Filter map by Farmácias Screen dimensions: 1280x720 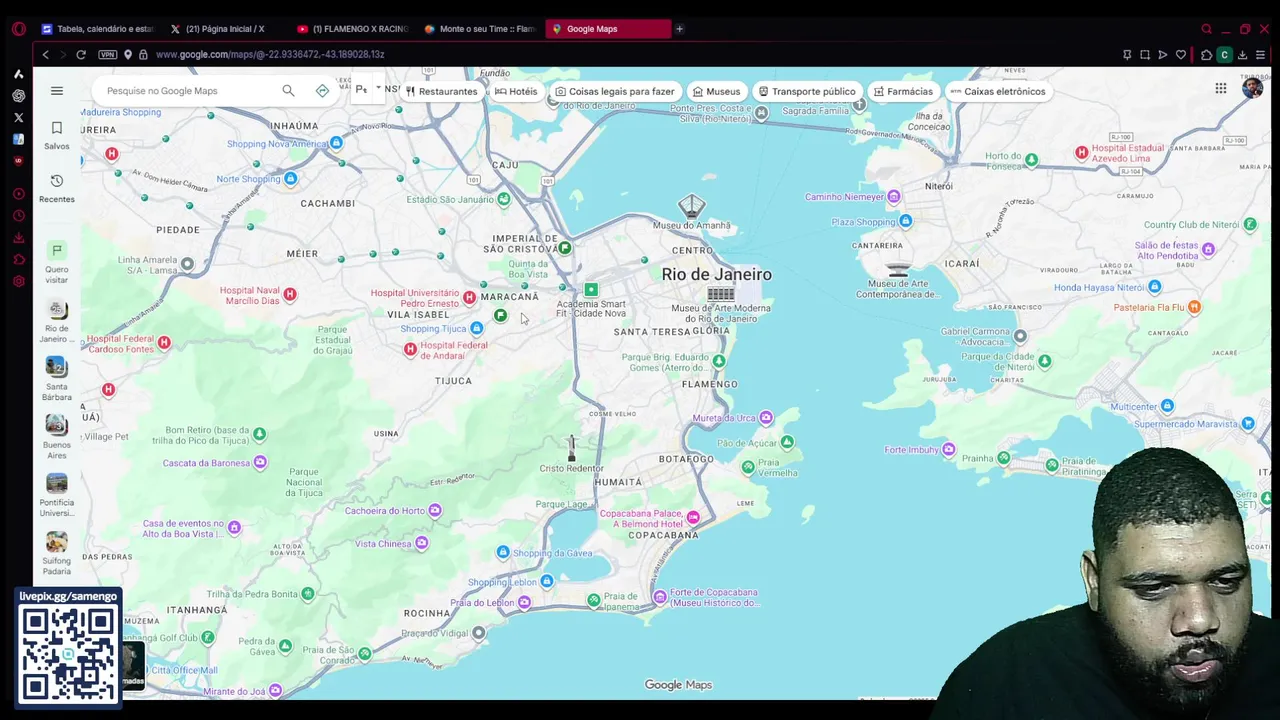coord(903,91)
